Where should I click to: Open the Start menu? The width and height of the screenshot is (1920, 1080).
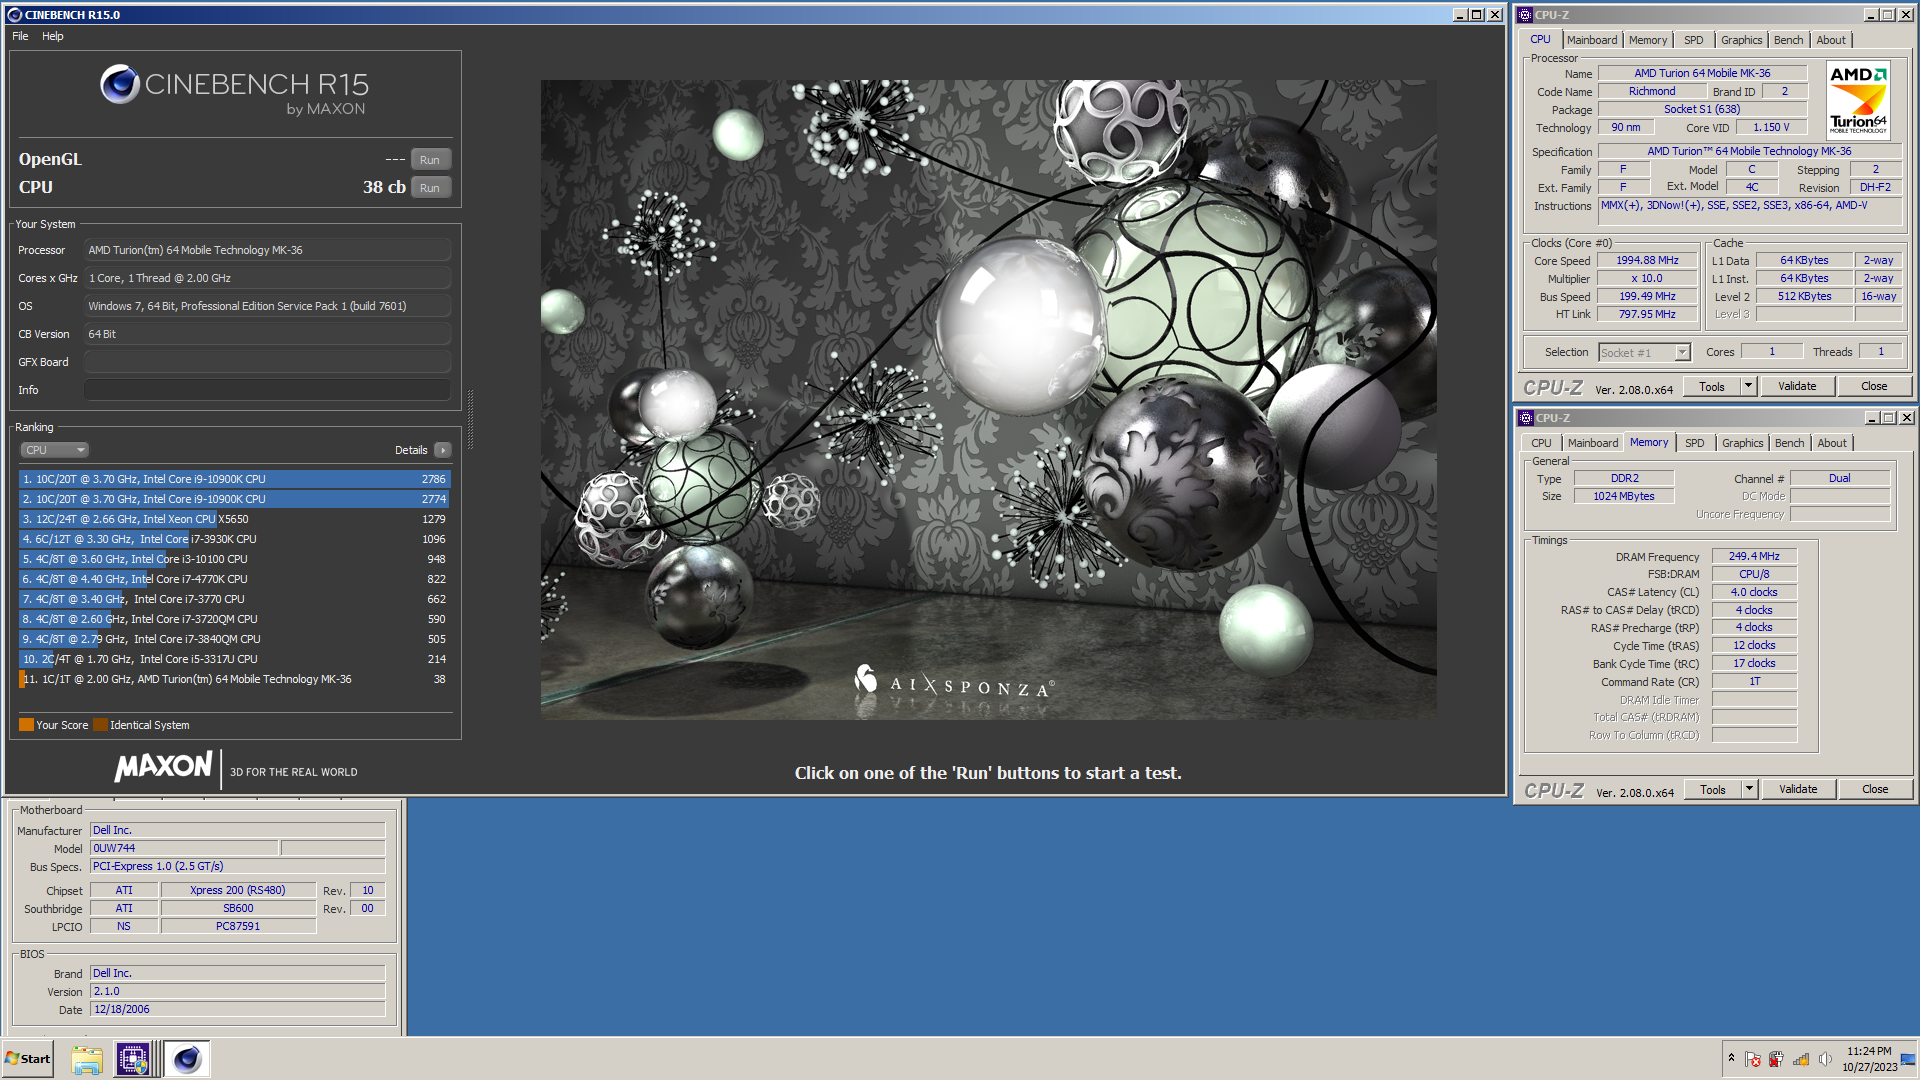point(28,1059)
